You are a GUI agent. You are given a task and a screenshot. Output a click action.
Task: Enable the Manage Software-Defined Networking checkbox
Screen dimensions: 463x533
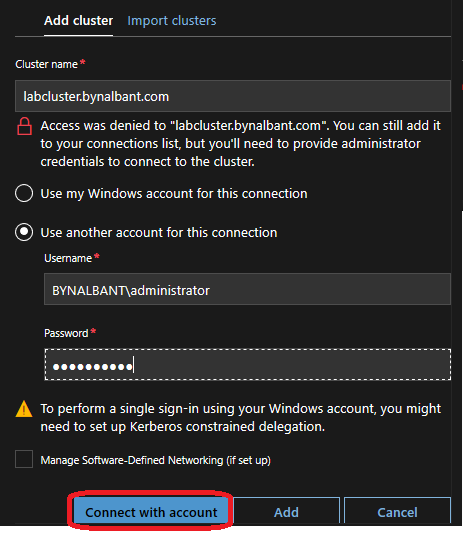click(24, 459)
